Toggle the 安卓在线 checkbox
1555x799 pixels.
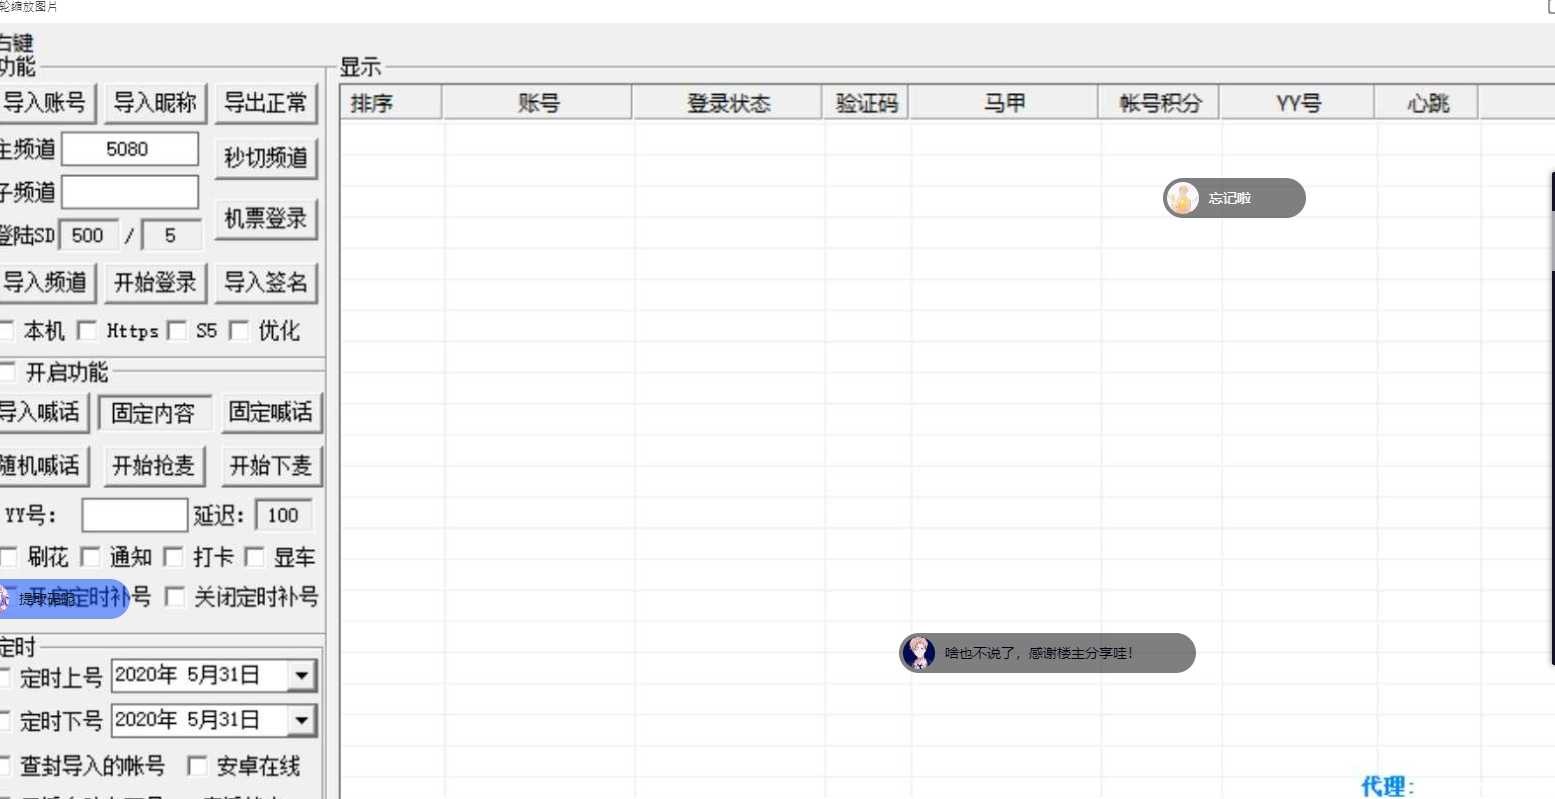198,766
